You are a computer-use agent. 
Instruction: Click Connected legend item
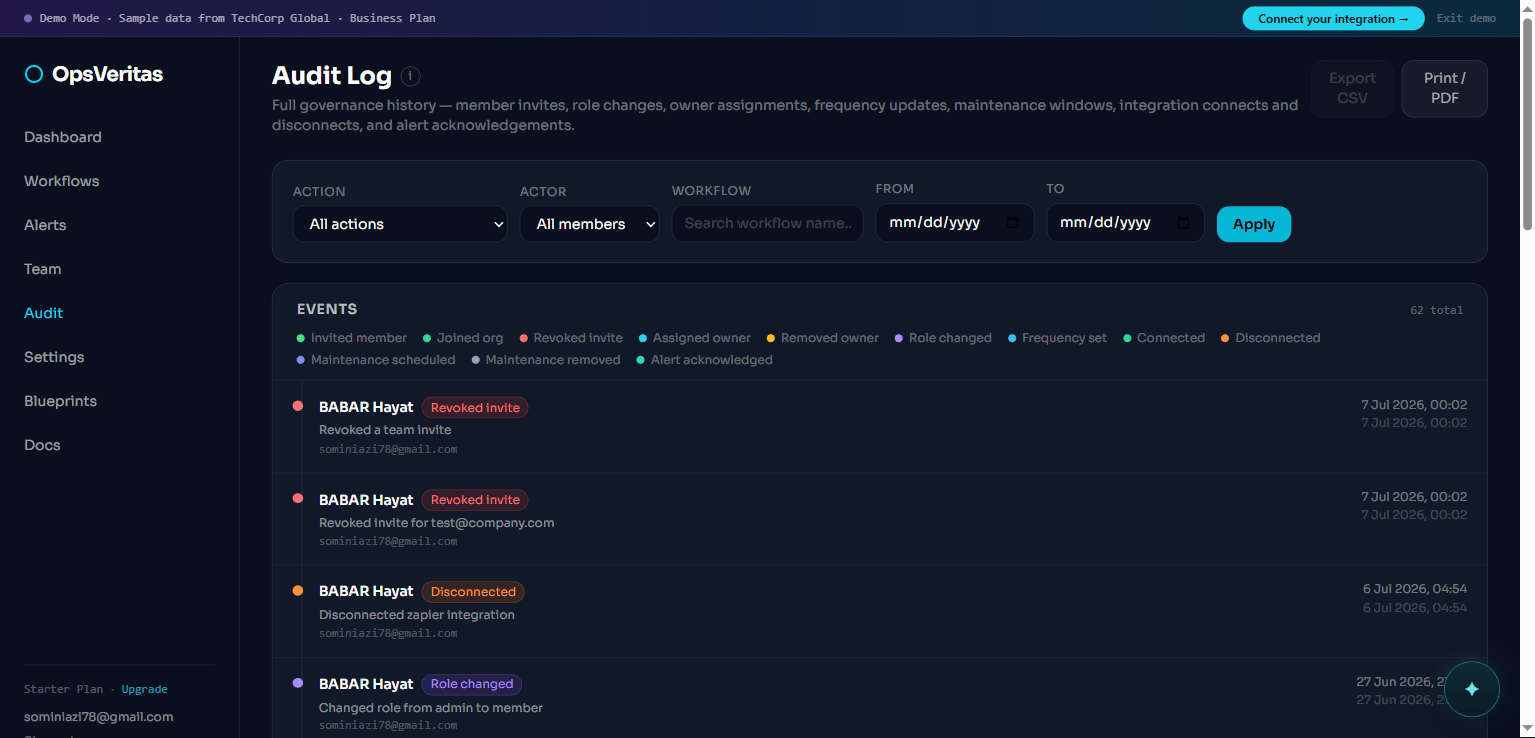pos(1164,338)
